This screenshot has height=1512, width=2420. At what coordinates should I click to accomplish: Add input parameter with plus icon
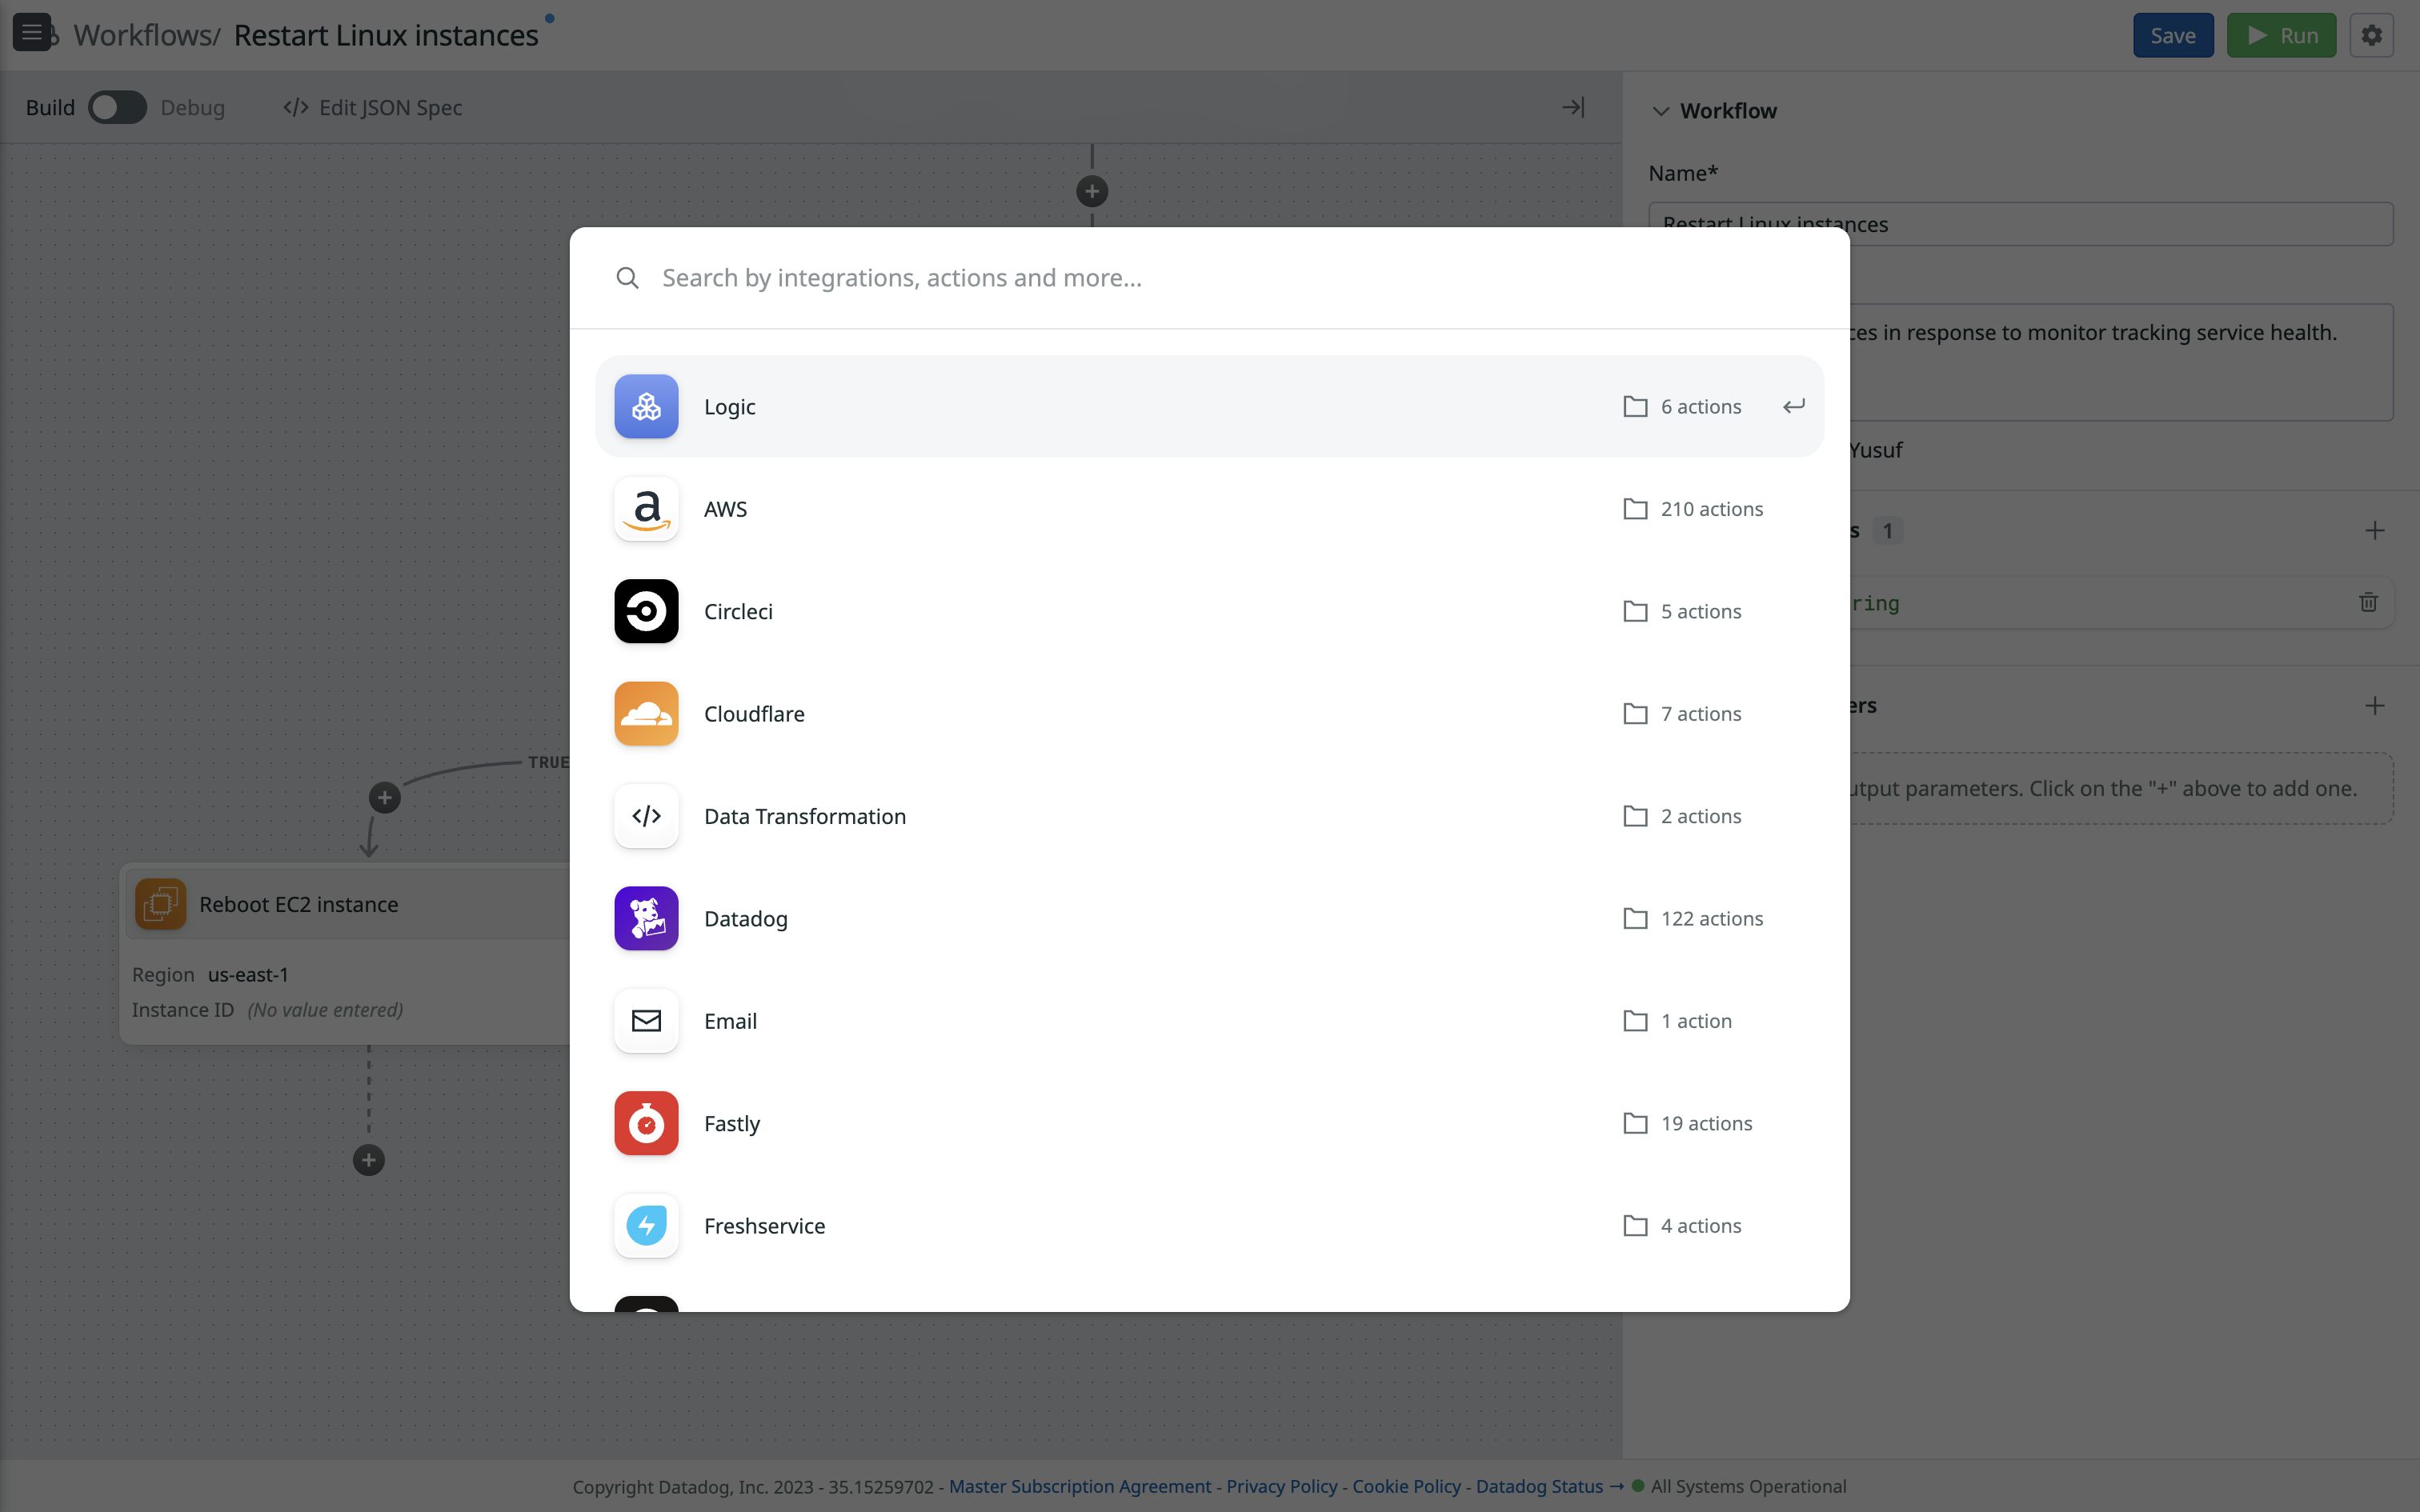coord(2375,531)
